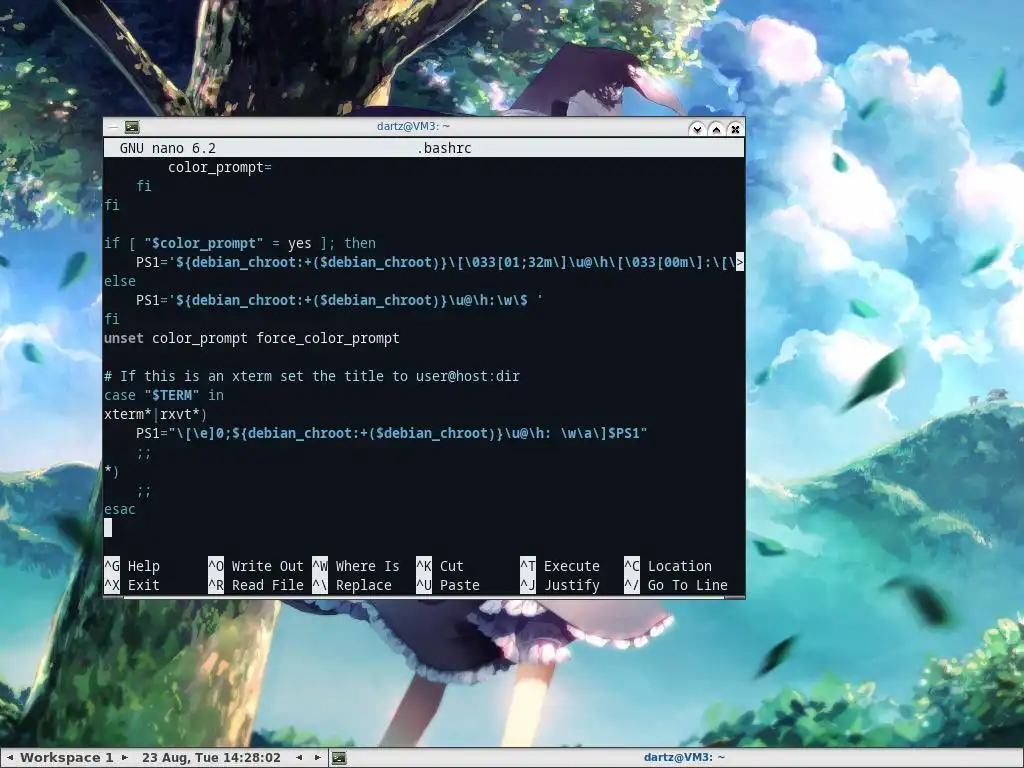Click the ^G Help shortcut
The height and width of the screenshot is (768, 1024).
pos(132,566)
